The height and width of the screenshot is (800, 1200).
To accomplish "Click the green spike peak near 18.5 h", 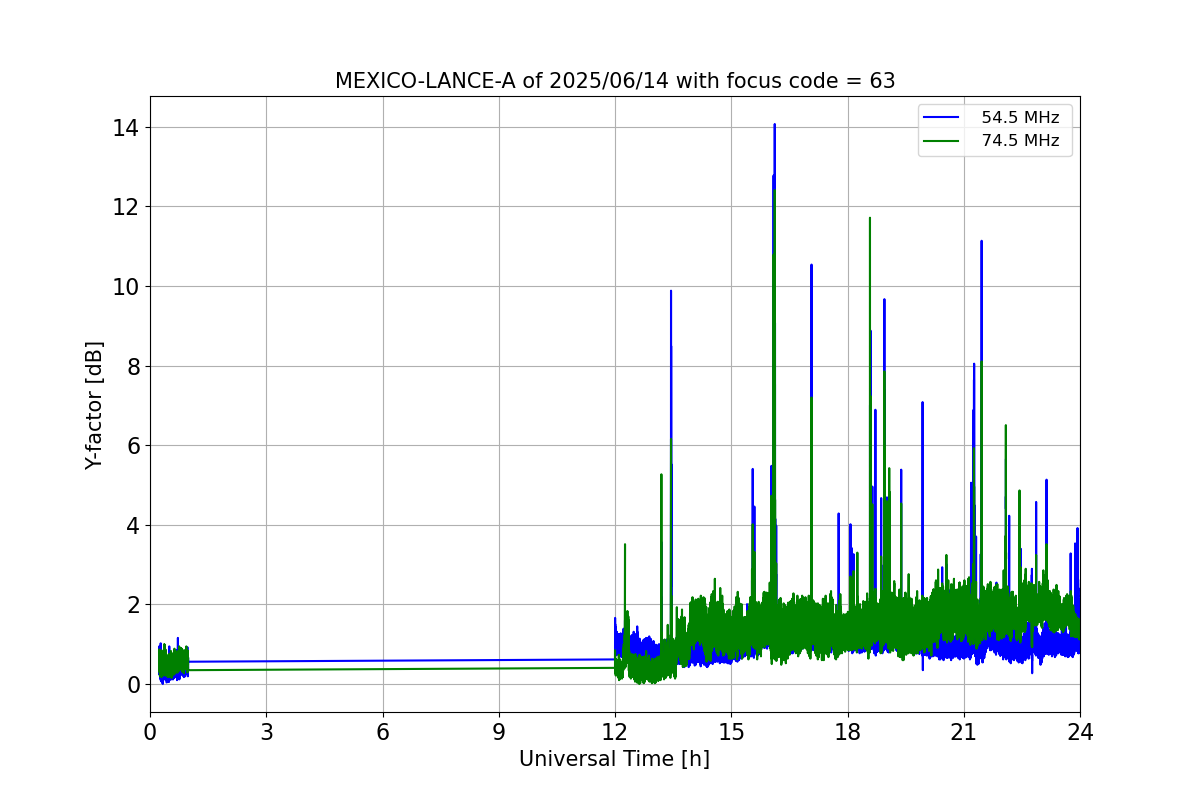I will pos(870,219).
